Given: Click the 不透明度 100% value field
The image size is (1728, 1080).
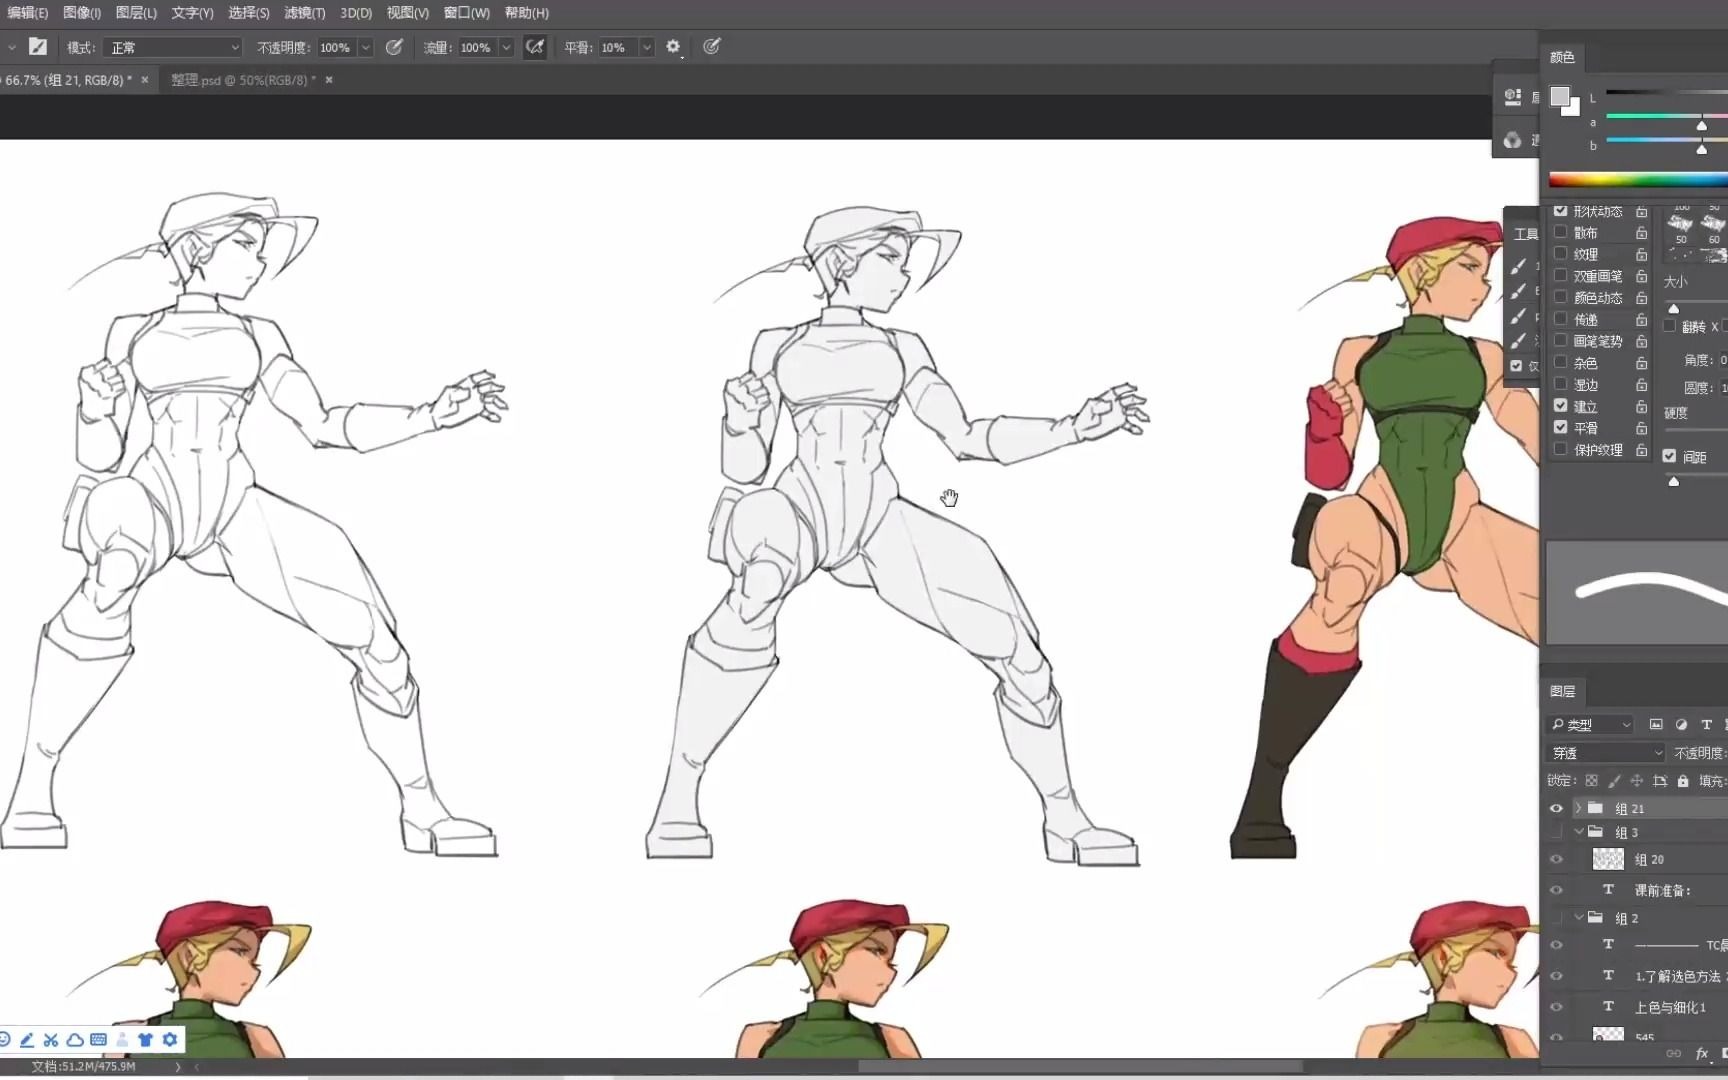Looking at the screenshot, I should click(x=336, y=47).
